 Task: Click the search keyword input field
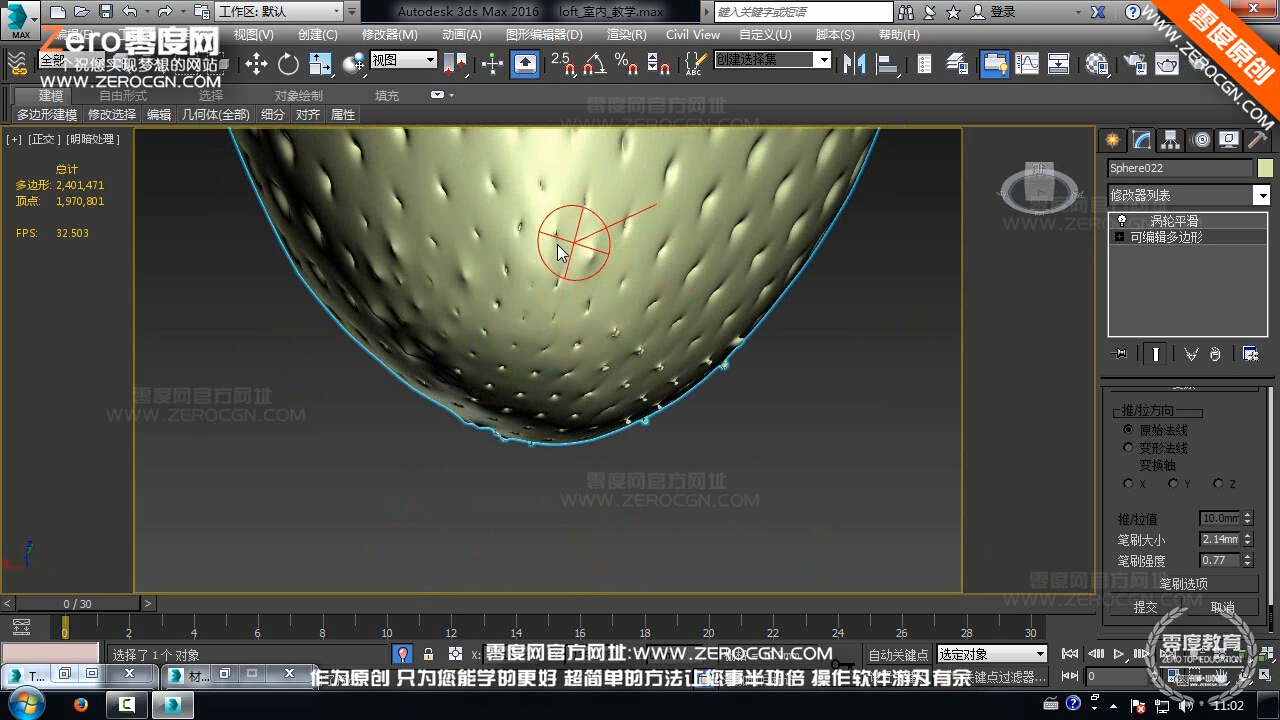pyautogui.click(x=804, y=12)
